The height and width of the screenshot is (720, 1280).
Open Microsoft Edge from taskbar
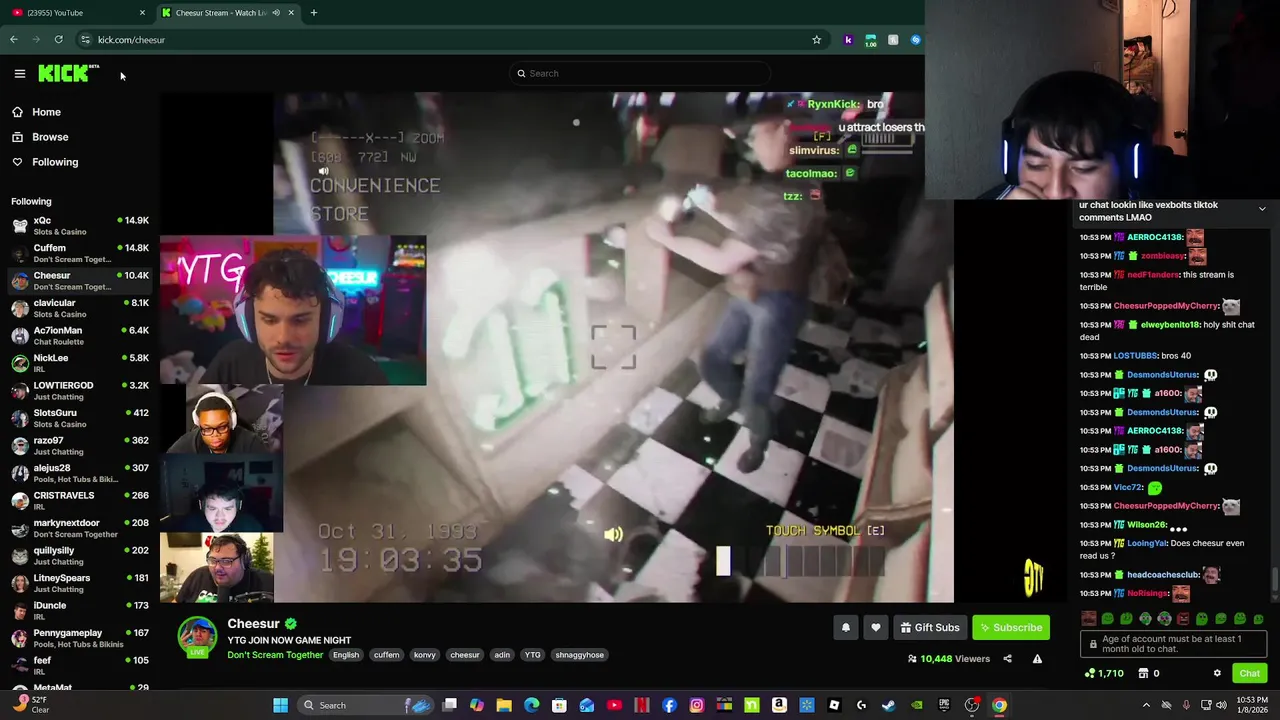pyautogui.click(x=532, y=705)
